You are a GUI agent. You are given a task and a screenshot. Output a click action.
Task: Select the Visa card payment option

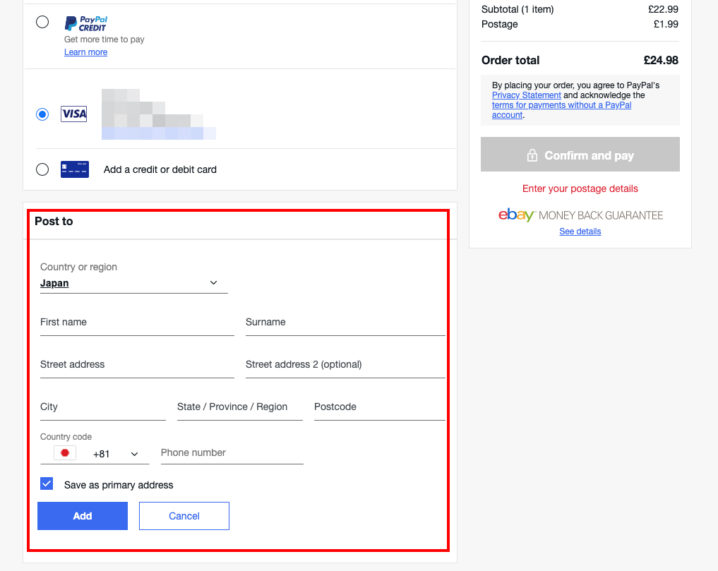pos(42,114)
